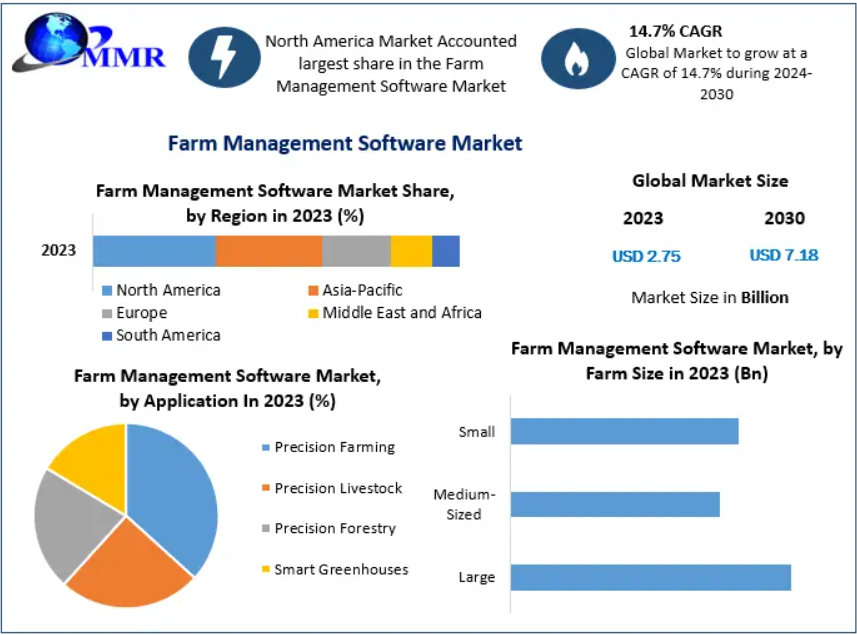
Task: Click the South America legend square
Action: click(106, 336)
